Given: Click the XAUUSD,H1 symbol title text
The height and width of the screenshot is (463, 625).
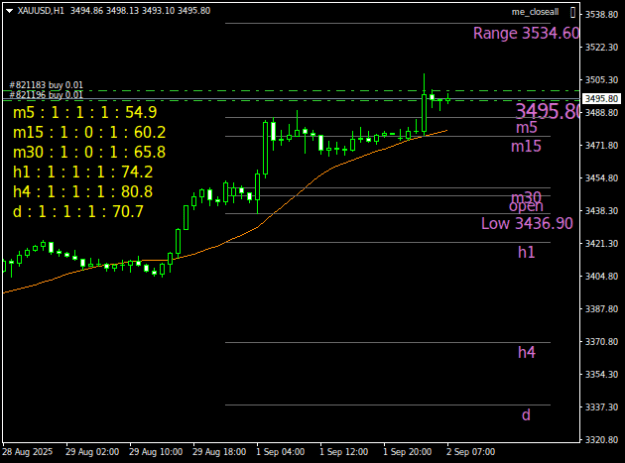Looking at the screenshot, I should click(41, 11).
